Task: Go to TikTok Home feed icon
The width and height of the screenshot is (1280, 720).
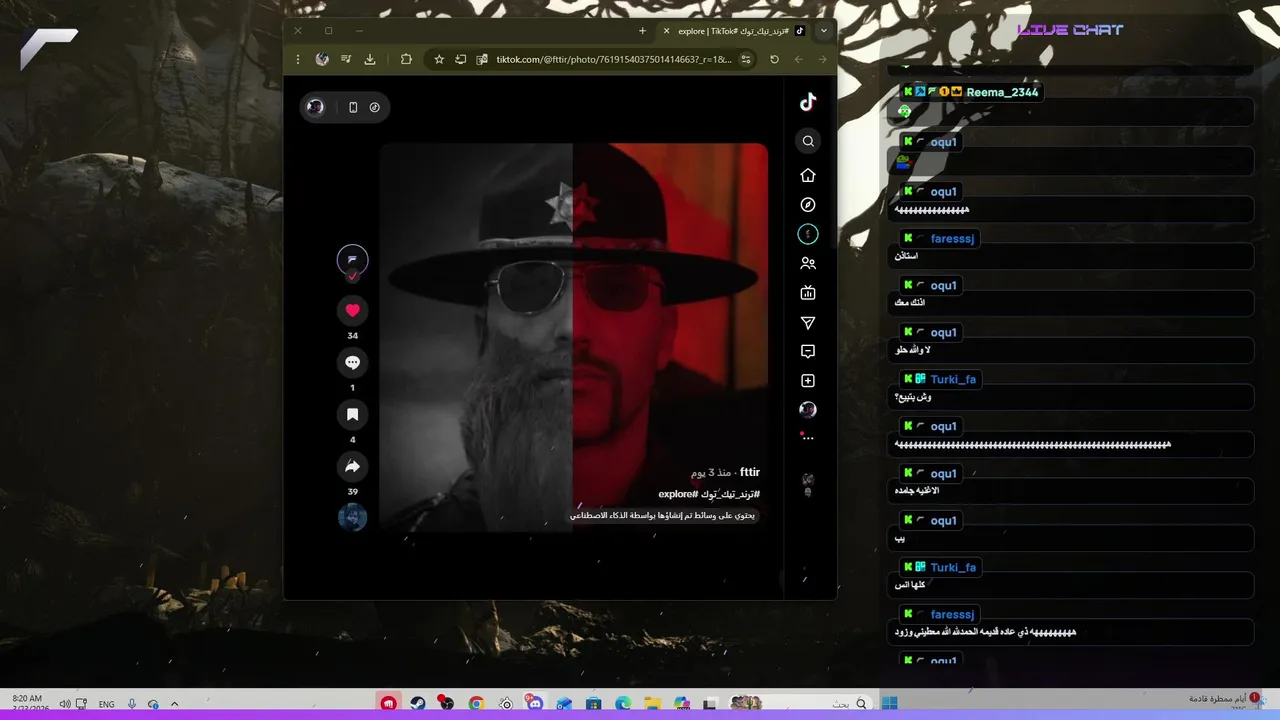Action: [808, 175]
